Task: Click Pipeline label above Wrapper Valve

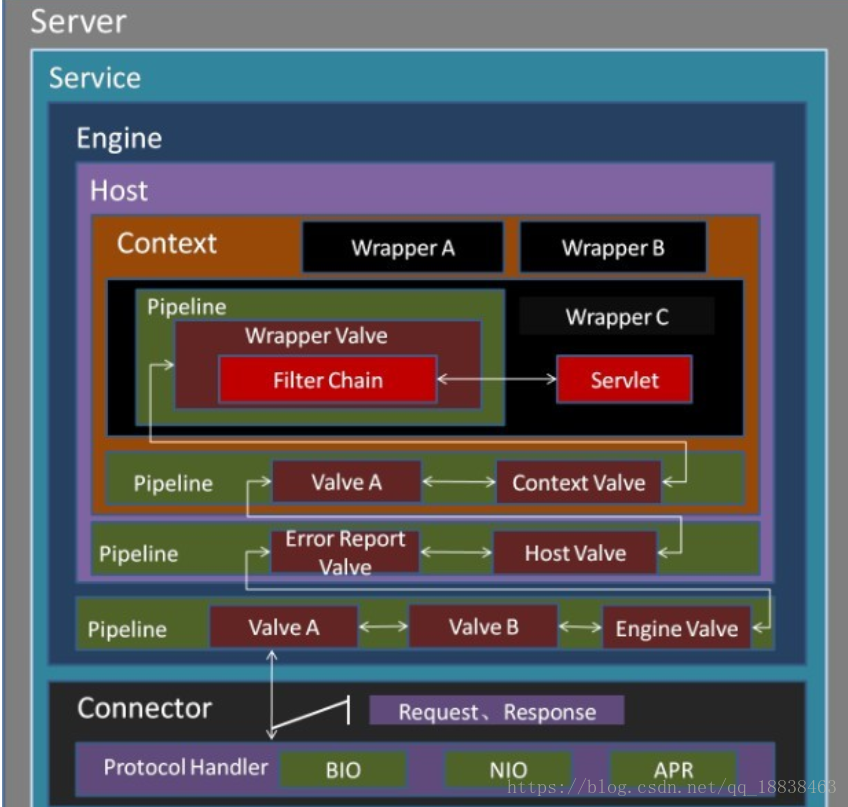Action: pyautogui.click(x=187, y=307)
